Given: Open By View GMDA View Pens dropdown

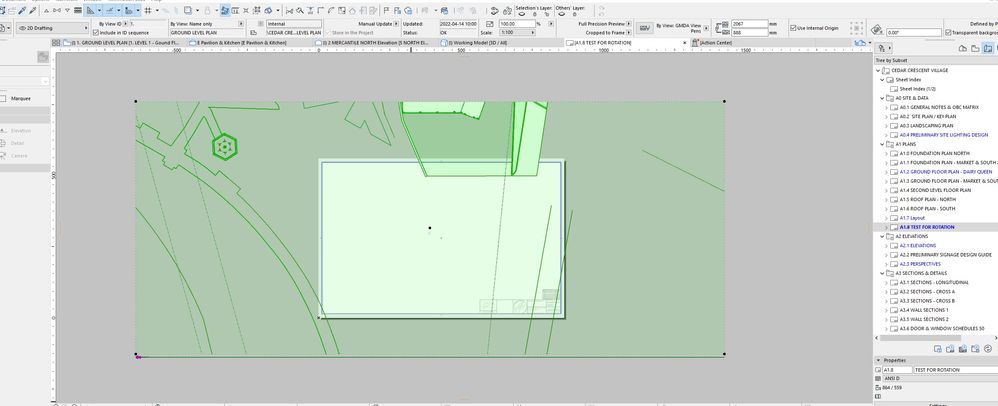Looking at the screenshot, I should [x=706, y=28].
